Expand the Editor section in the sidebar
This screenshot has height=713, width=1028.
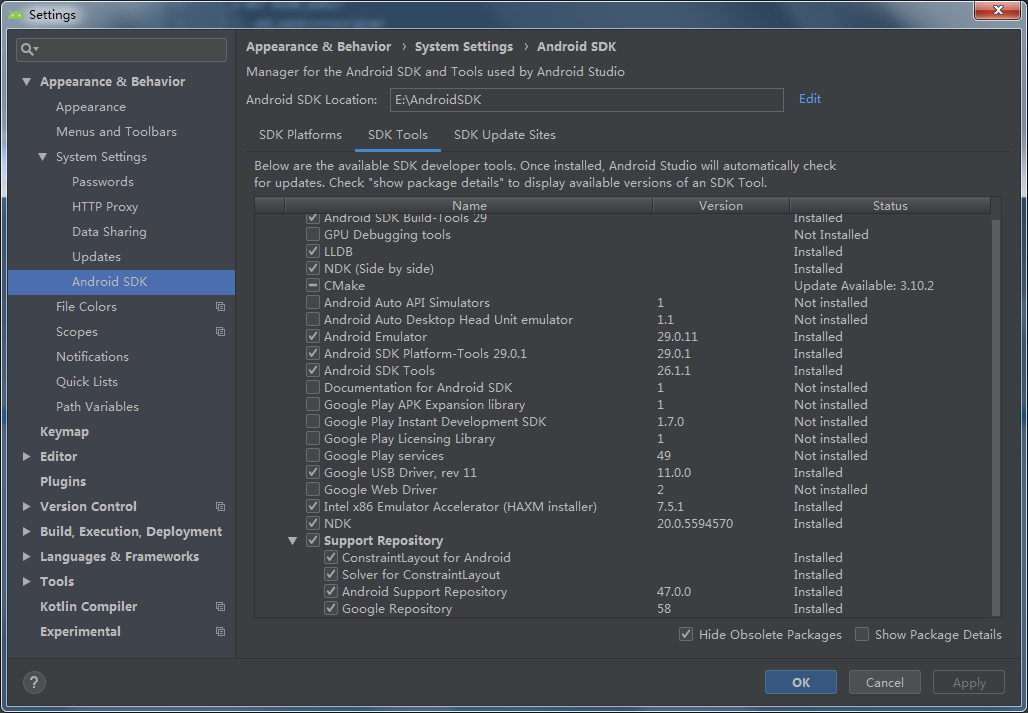(26, 456)
